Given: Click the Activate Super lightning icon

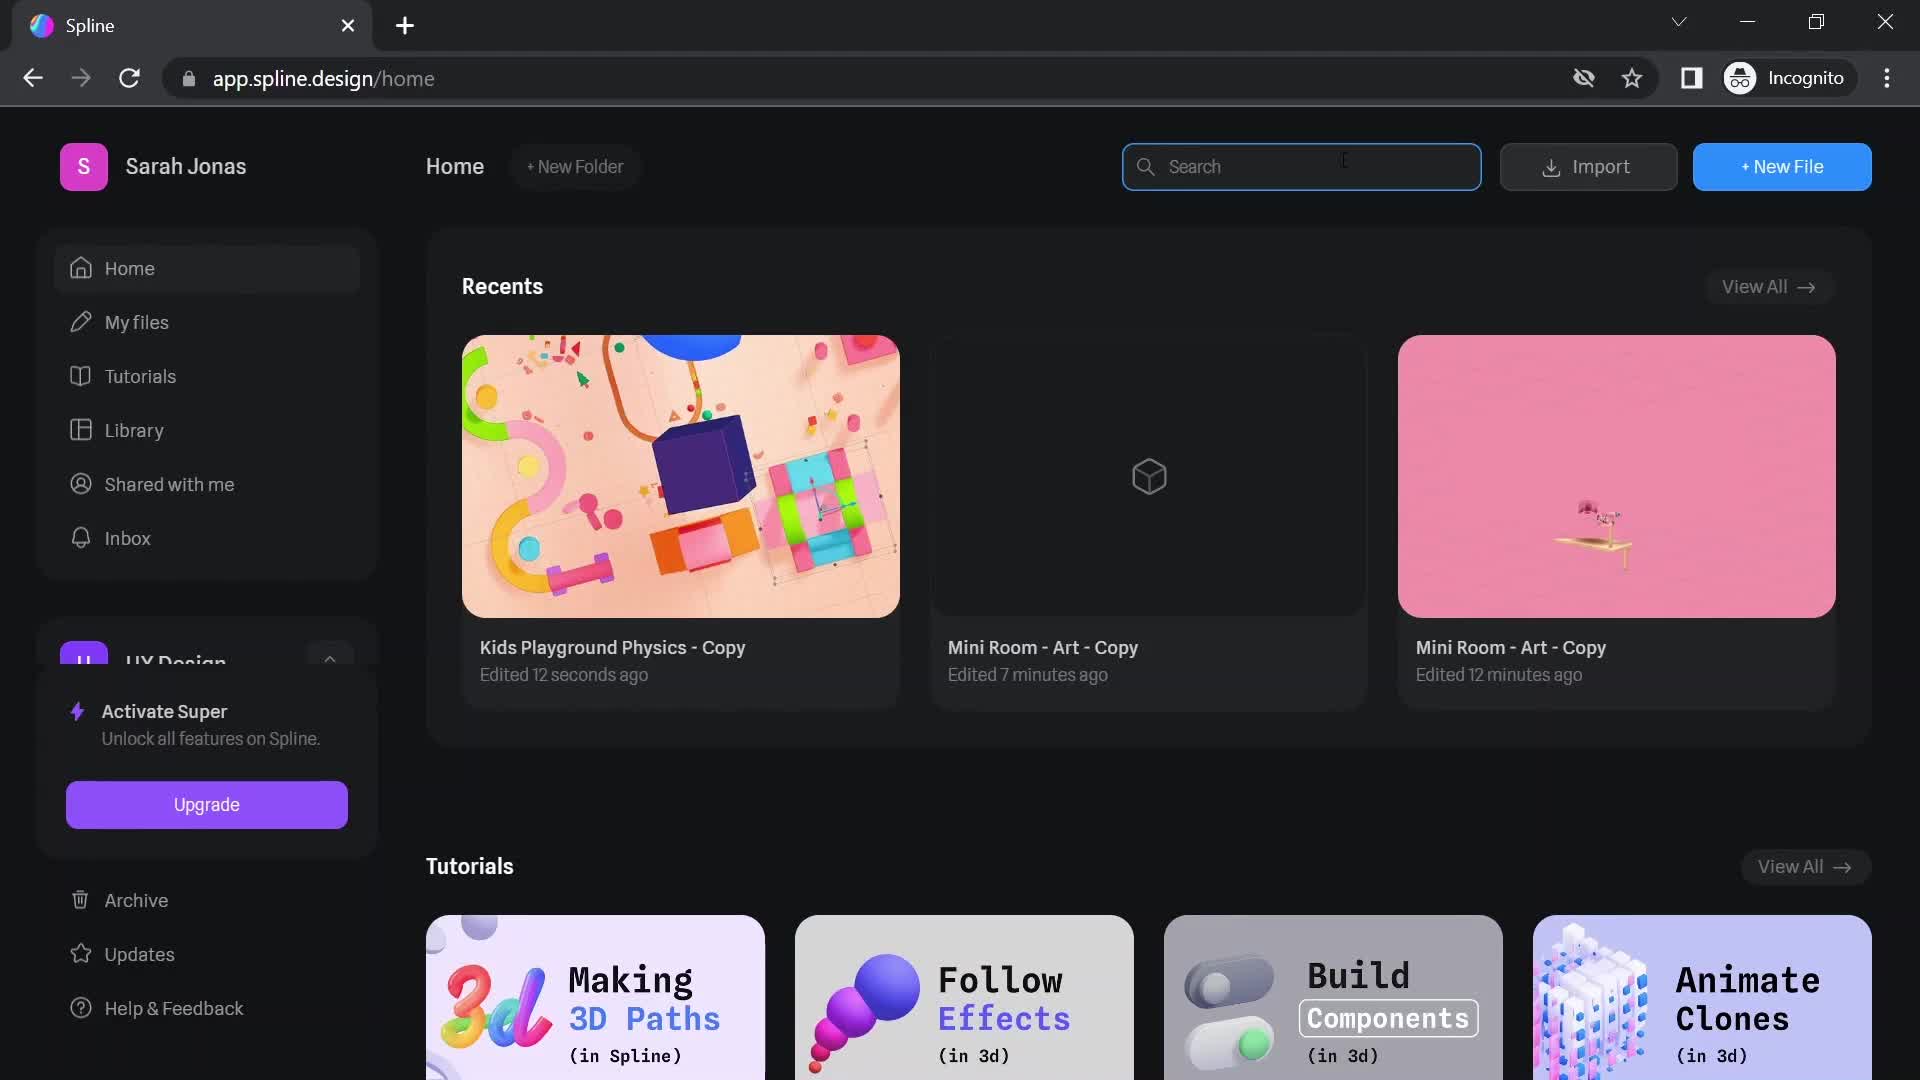Looking at the screenshot, I should pos(77,711).
